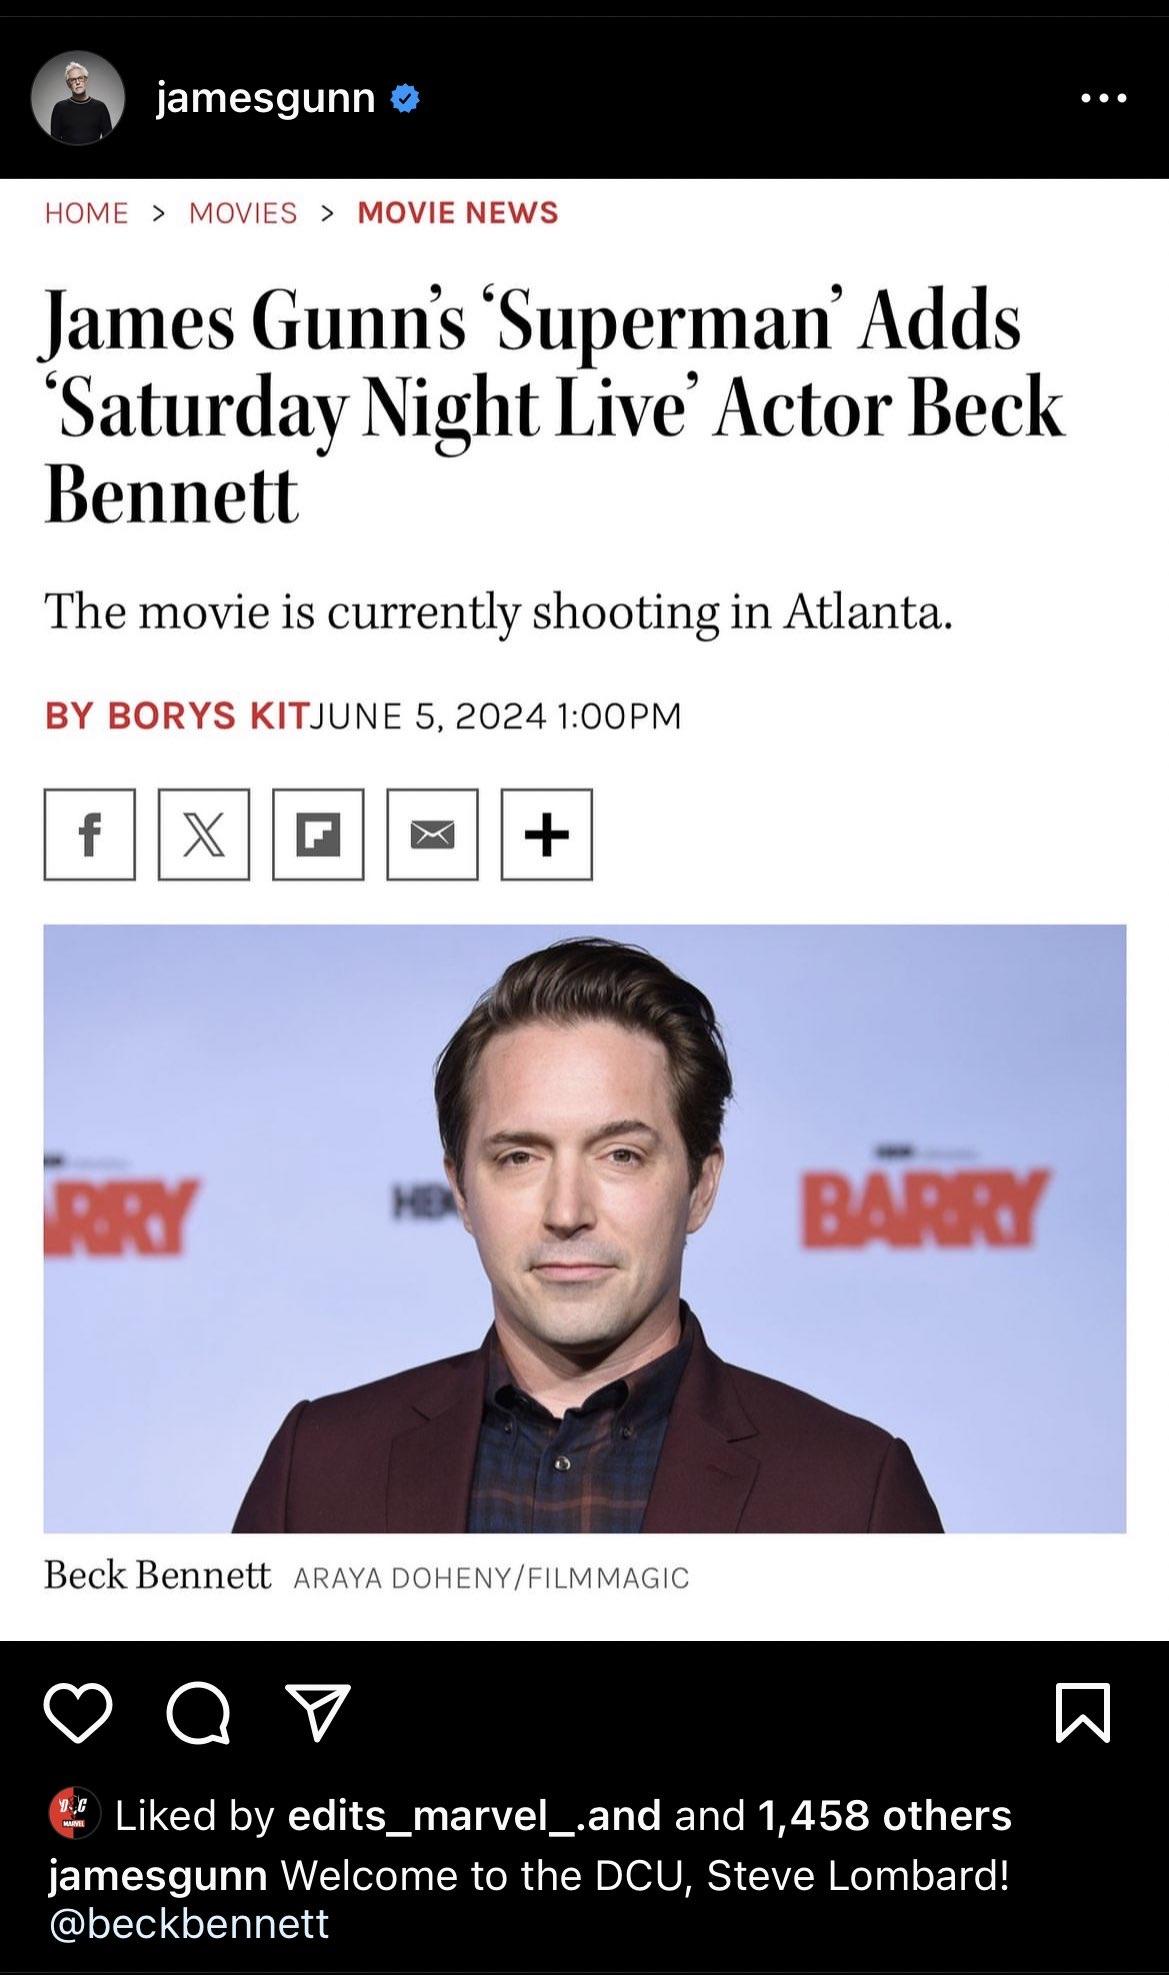Open comments with speech bubble icon

coord(198,1714)
